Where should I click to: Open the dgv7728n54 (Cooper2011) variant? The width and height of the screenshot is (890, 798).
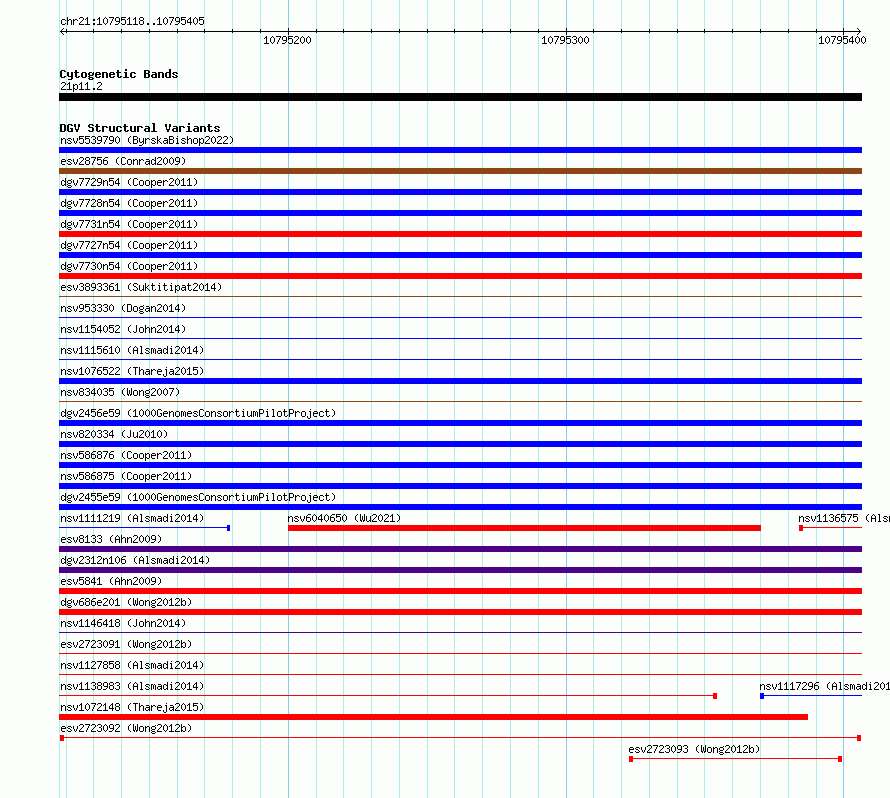[129, 203]
